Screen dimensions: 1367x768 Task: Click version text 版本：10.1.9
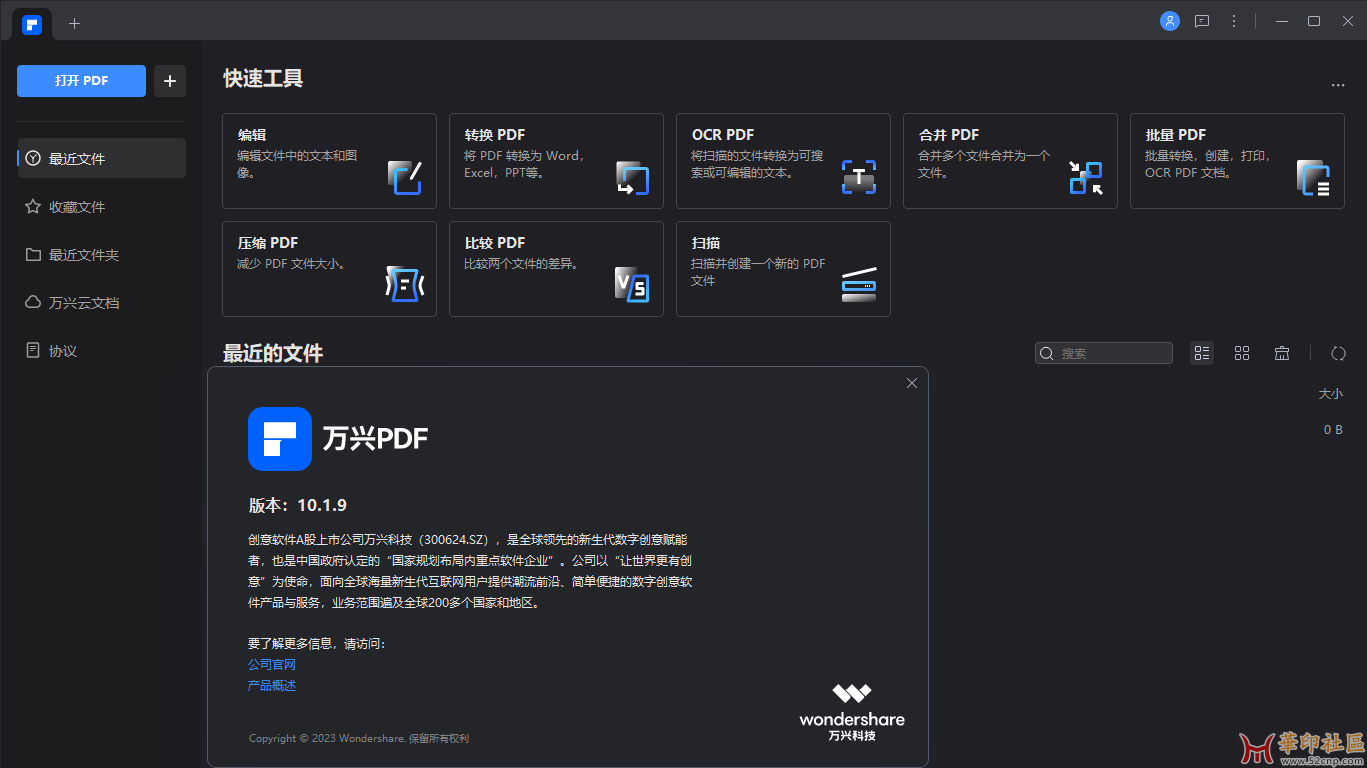pos(298,505)
